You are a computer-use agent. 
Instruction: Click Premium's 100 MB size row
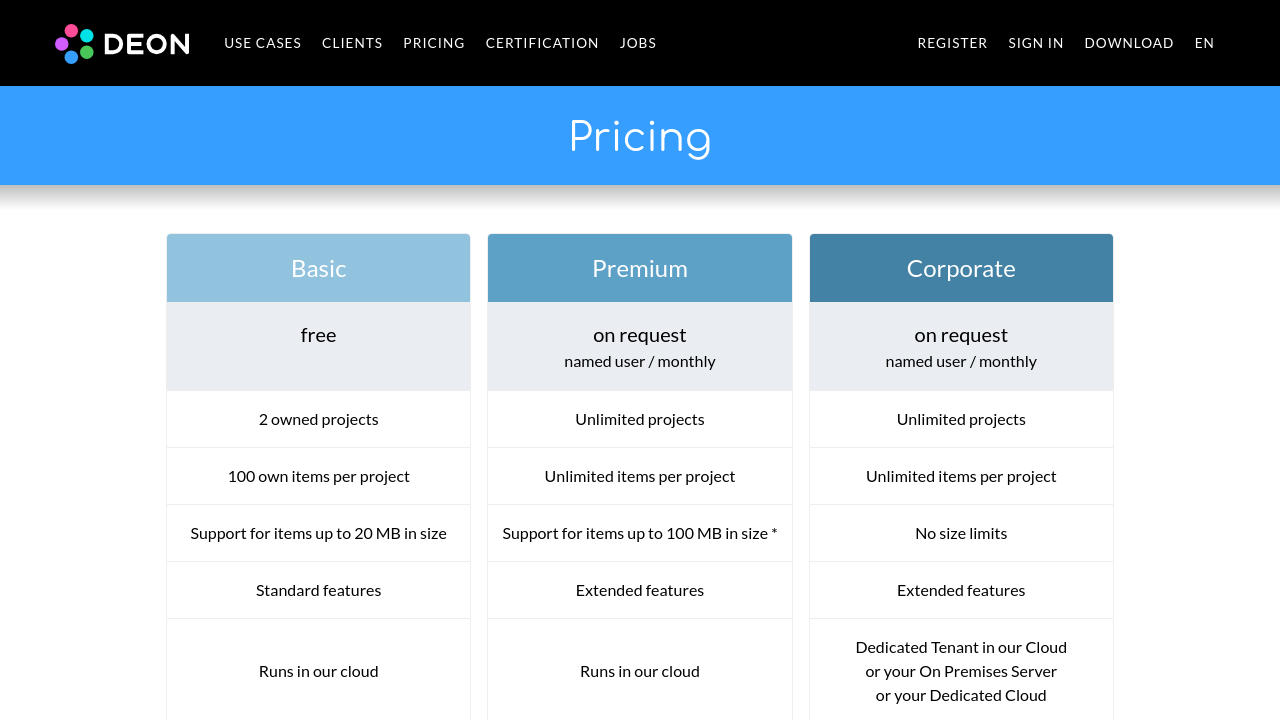point(640,533)
